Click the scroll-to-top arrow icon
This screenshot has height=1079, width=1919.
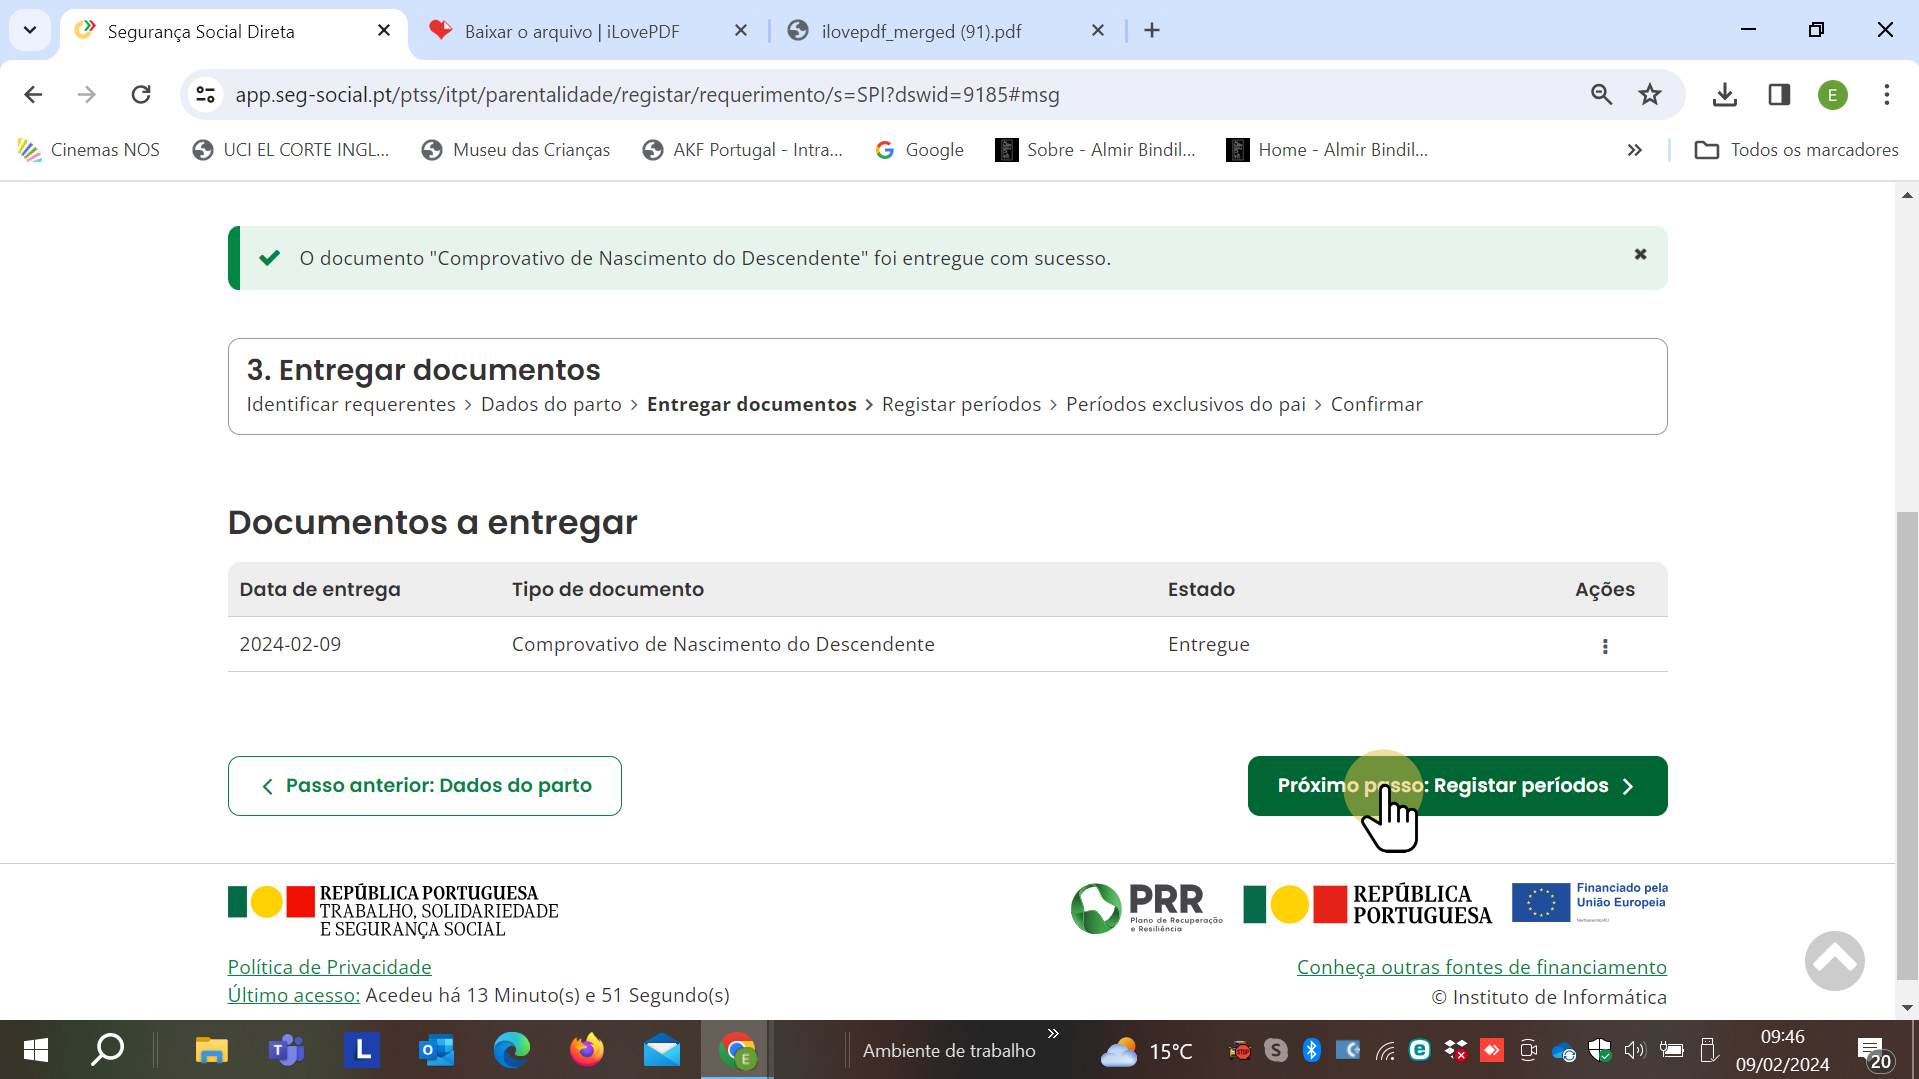click(x=1834, y=961)
